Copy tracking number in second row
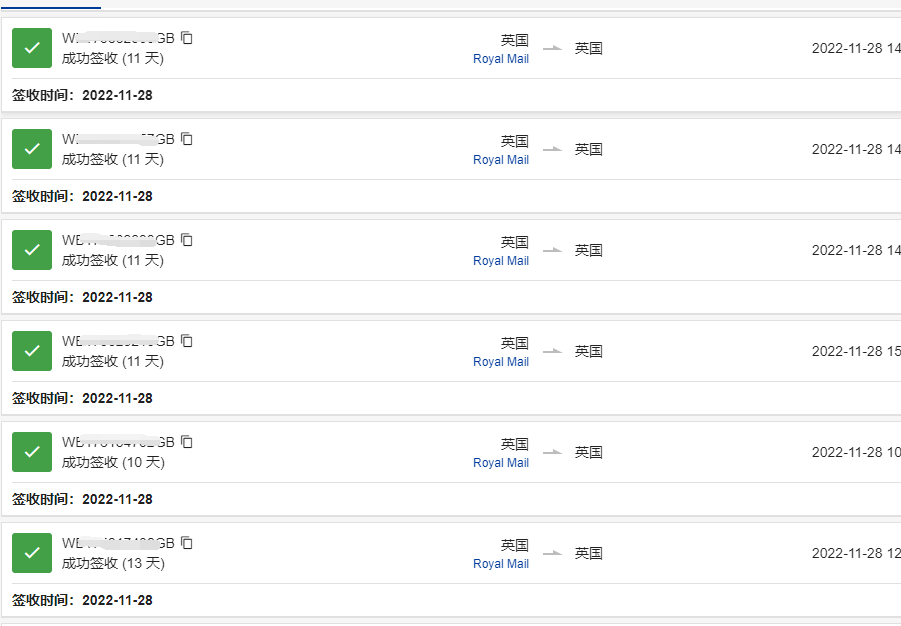This screenshot has width=901, height=626. coord(187,139)
